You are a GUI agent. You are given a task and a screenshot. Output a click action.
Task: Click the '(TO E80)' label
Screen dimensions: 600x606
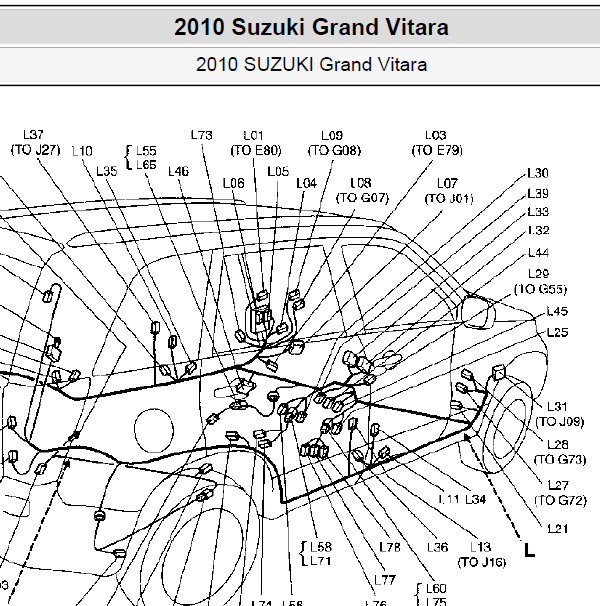coord(256,150)
